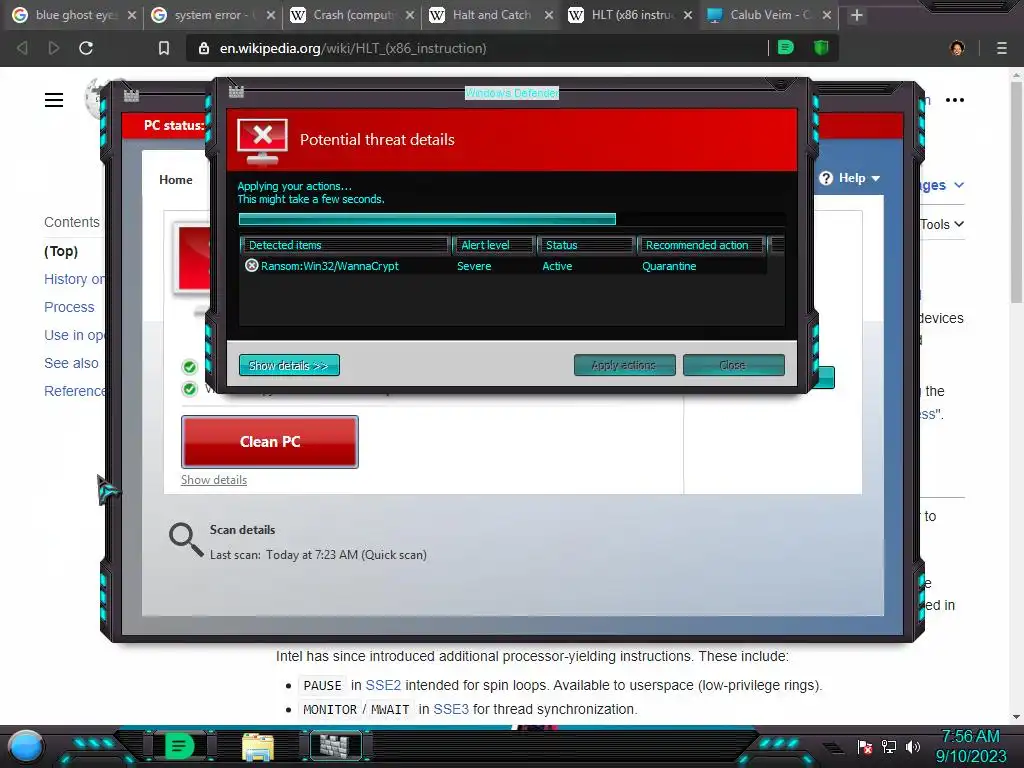The width and height of the screenshot is (1024, 768).
Task: Click Show details link under Clean PC
Action: 214,480
